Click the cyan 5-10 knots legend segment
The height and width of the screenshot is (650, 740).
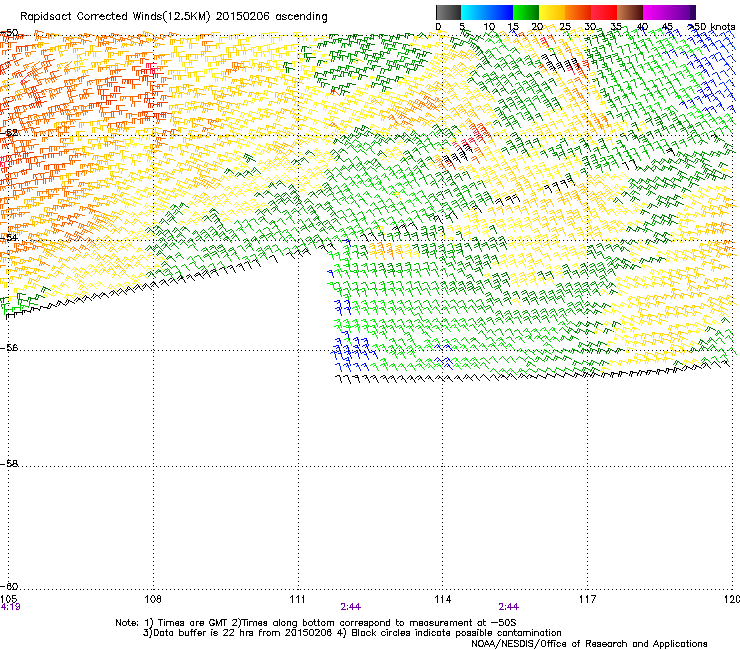474,12
